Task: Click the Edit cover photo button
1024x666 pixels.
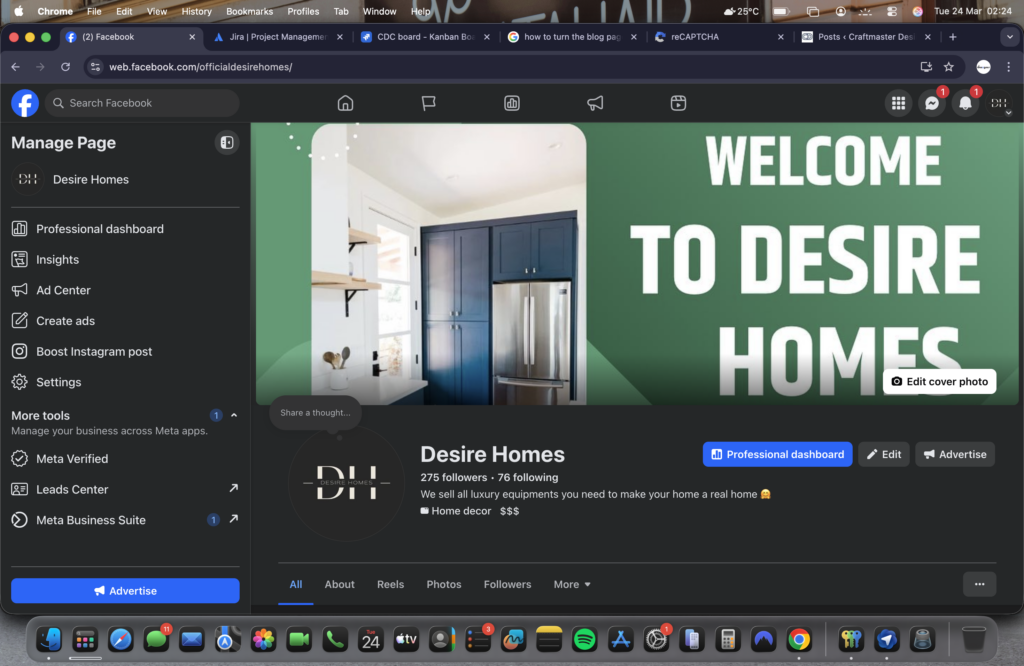Action: click(939, 381)
